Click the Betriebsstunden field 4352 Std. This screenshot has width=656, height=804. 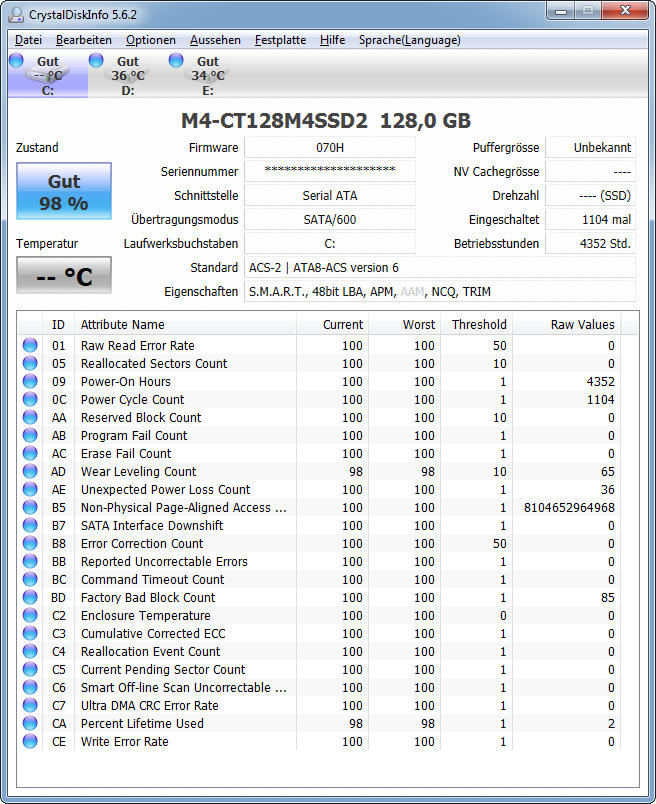590,244
